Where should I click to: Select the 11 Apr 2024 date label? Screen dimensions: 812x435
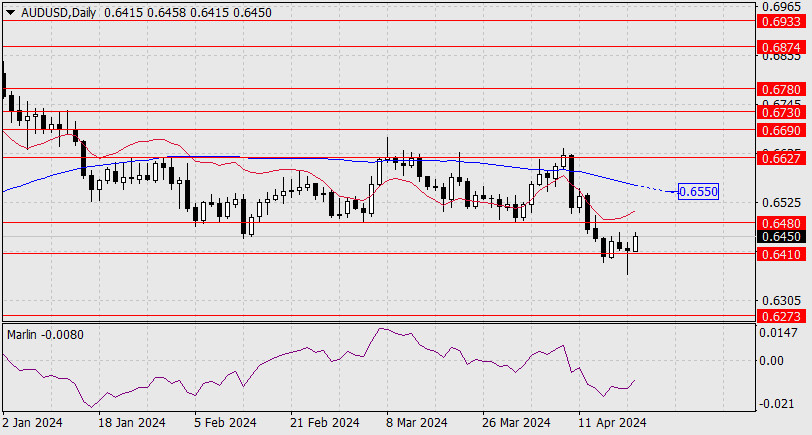pyautogui.click(x=612, y=423)
